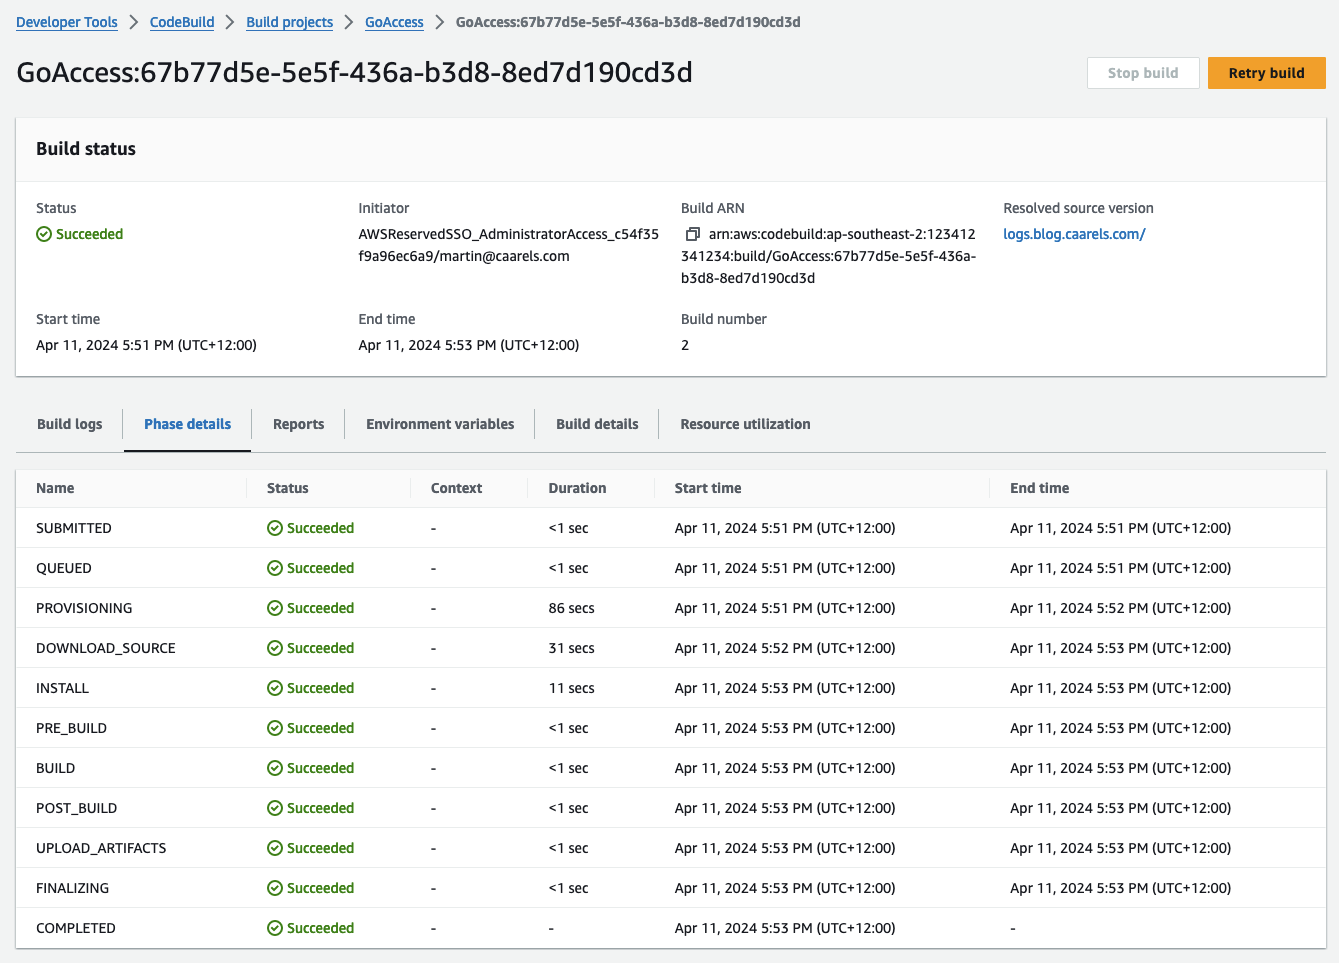
Task: Navigate to CodeBuild in the breadcrumb
Action: point(182,22)
